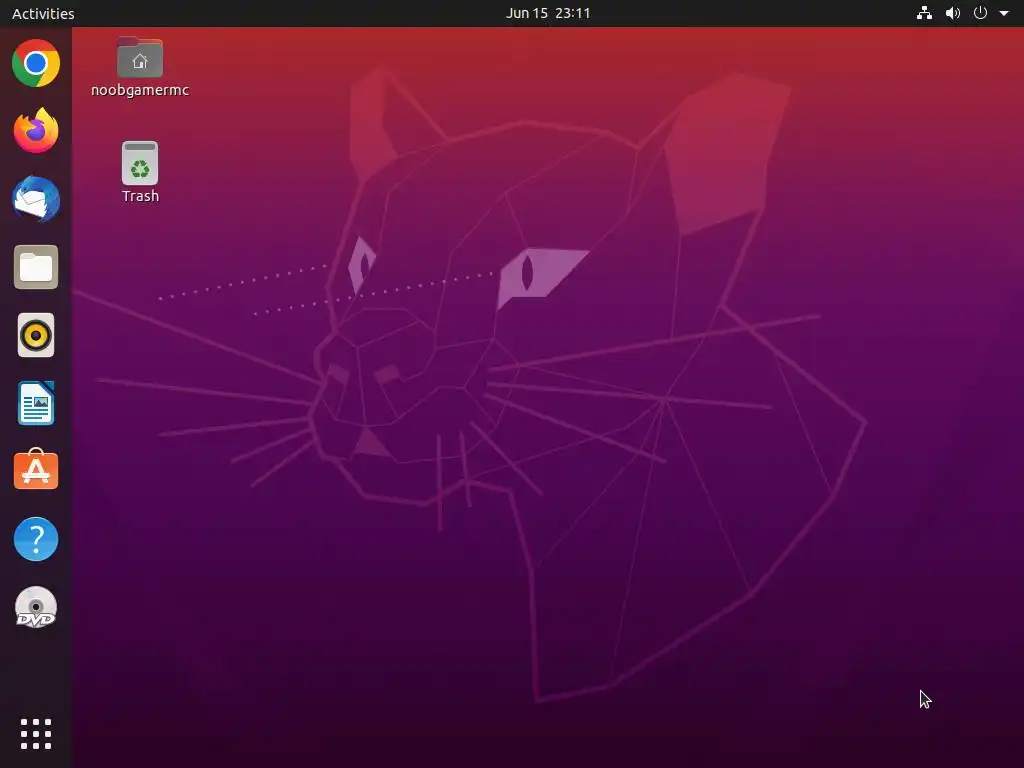Open LibreOffice Writer from the dock
Viewport: 1024px width, 768px height.
(x=36, y=404)
